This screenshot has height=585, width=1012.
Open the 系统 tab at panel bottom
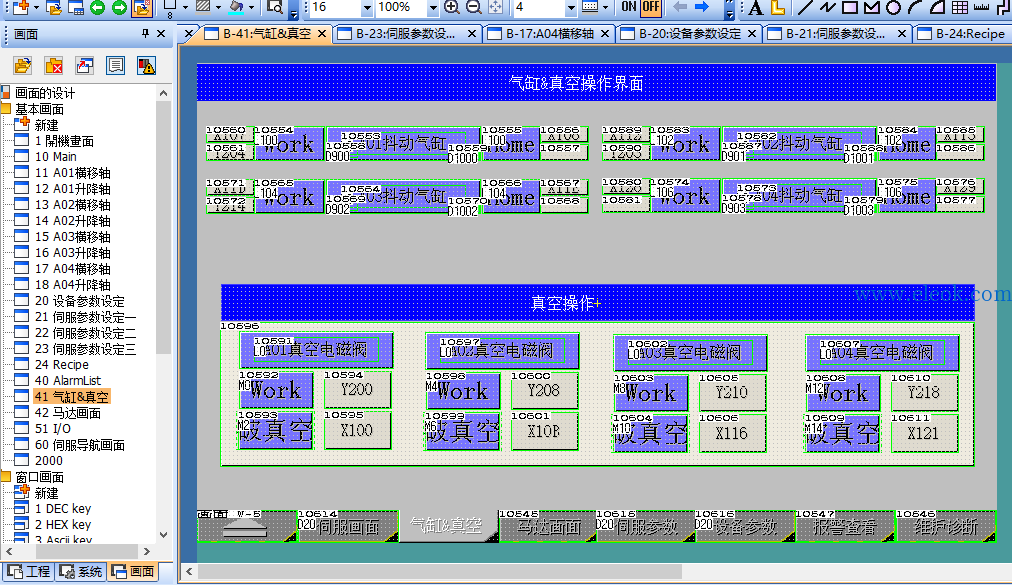tap(81, 571)
